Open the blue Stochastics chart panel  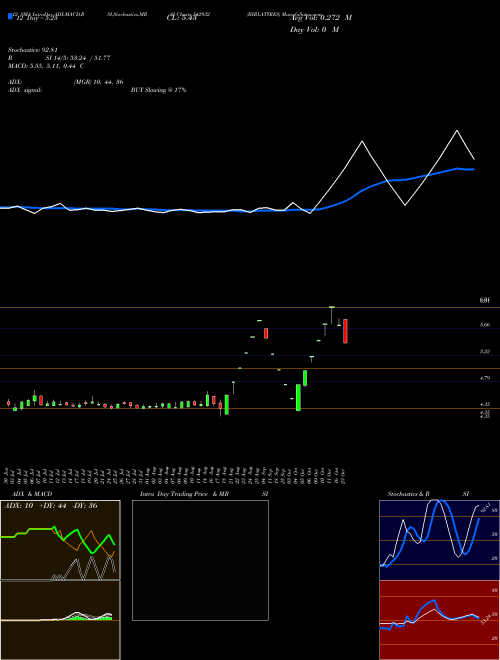pos(439,540)
